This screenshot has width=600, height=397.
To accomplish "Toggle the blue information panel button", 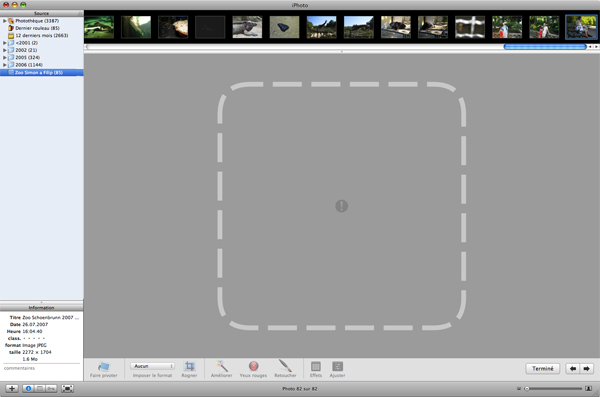I will coord(28,389).
